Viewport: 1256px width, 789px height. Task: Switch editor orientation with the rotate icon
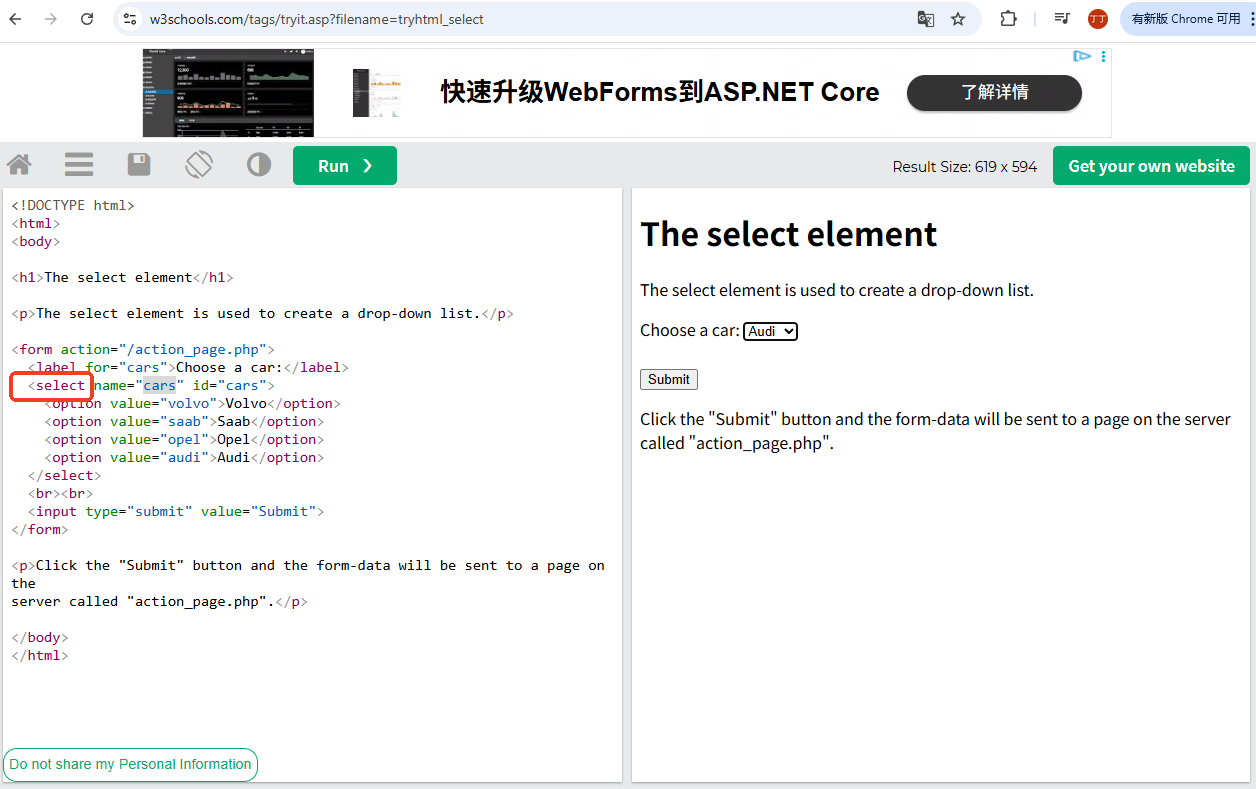(x=198, y=164)
